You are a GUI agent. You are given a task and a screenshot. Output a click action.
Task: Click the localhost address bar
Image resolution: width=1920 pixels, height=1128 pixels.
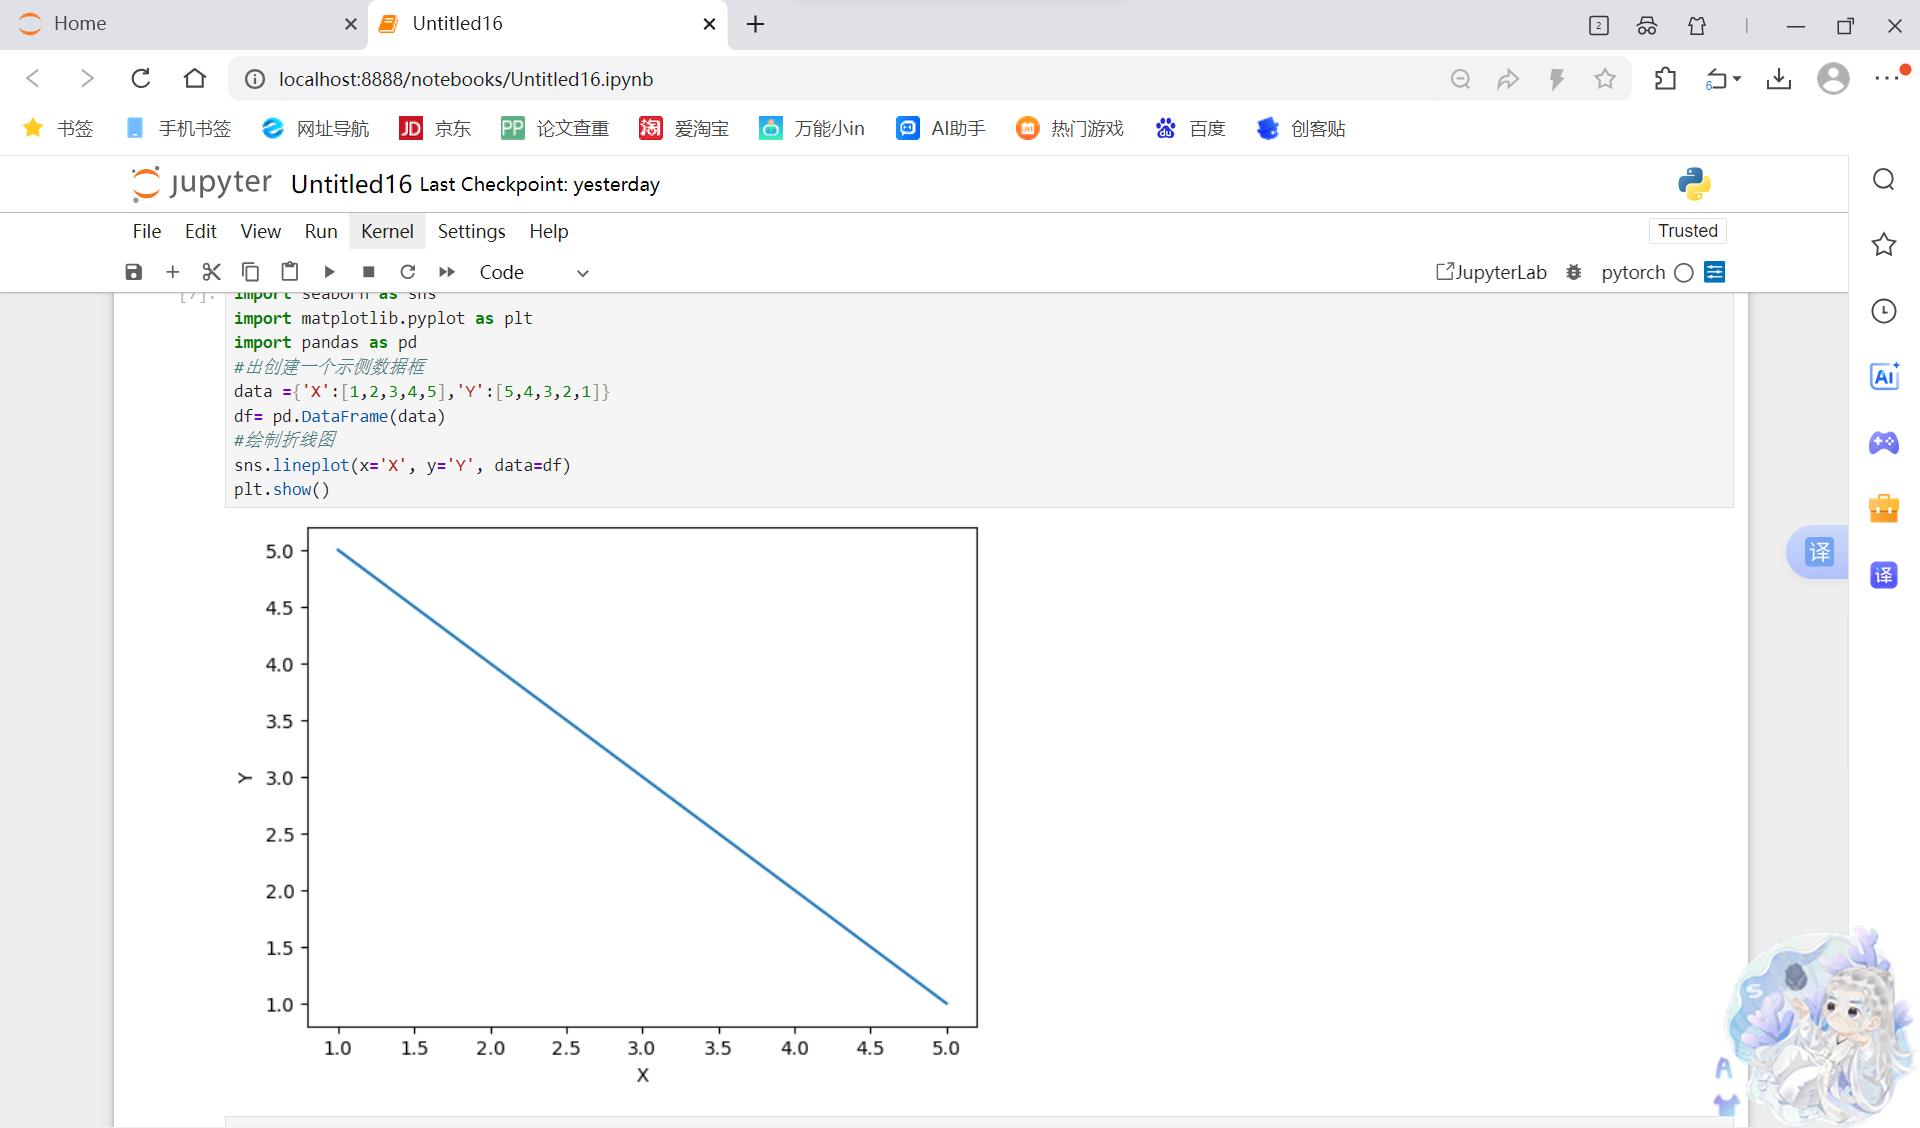[465, 79]
